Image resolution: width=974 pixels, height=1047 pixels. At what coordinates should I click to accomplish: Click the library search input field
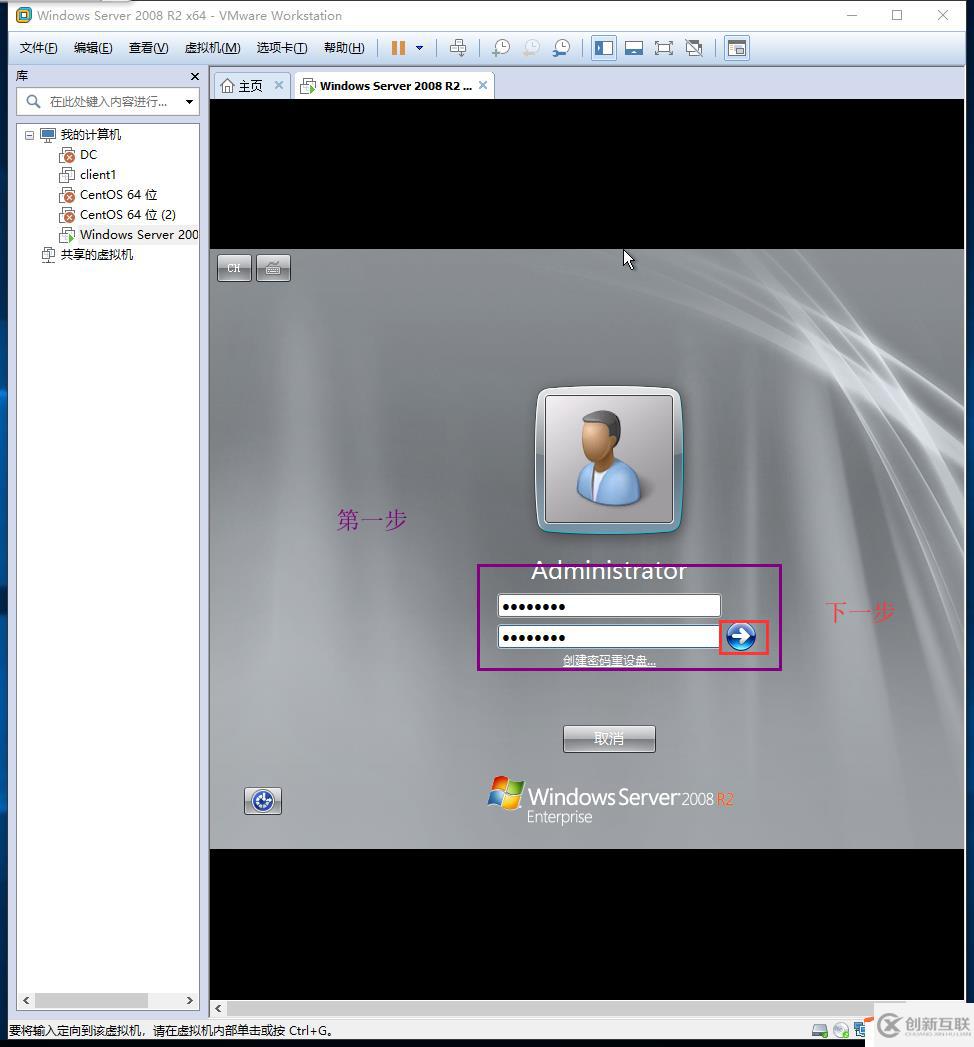107,101
